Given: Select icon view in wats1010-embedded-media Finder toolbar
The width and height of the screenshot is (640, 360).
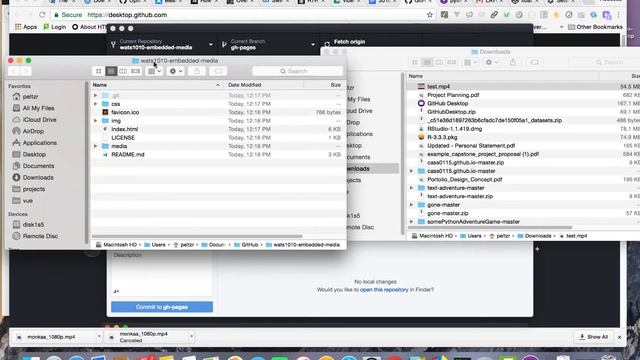Looking at the screenshot, I should coord(98,71).
